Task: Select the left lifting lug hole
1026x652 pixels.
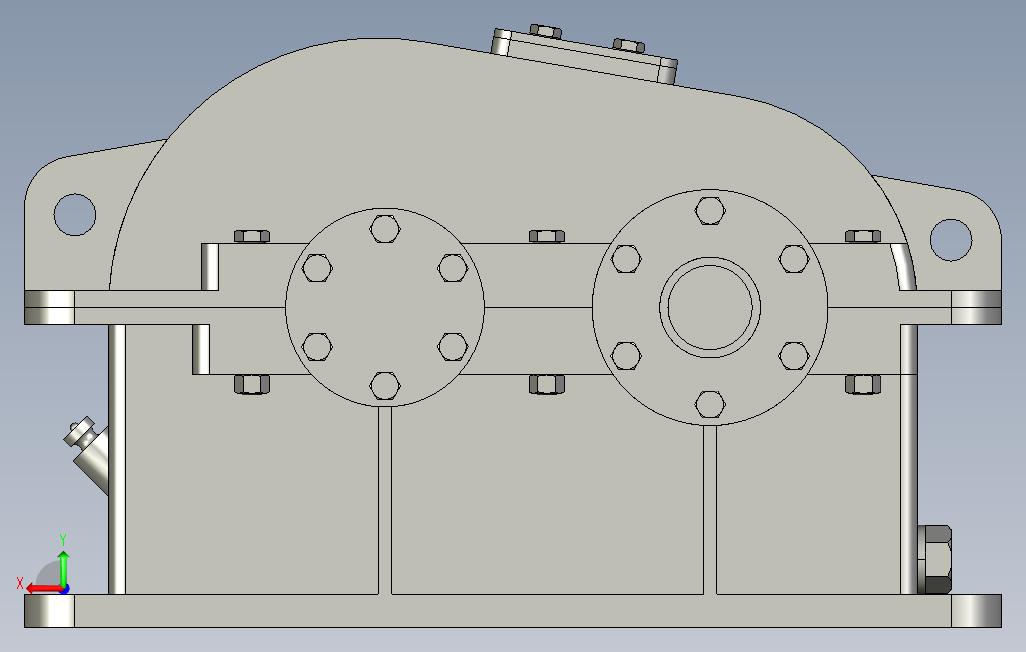Action: 75,214
